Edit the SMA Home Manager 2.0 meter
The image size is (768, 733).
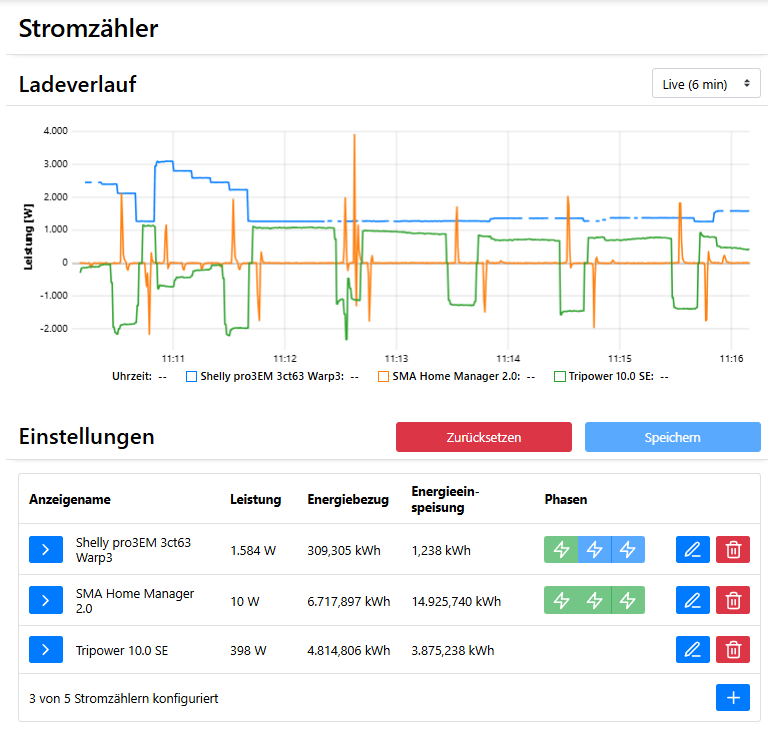pyautogui.click(x=691, y=600)
